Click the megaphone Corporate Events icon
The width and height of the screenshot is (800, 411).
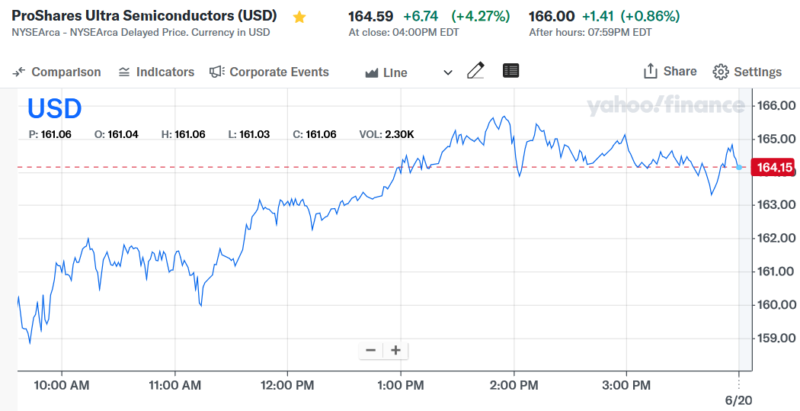(216, 72)
